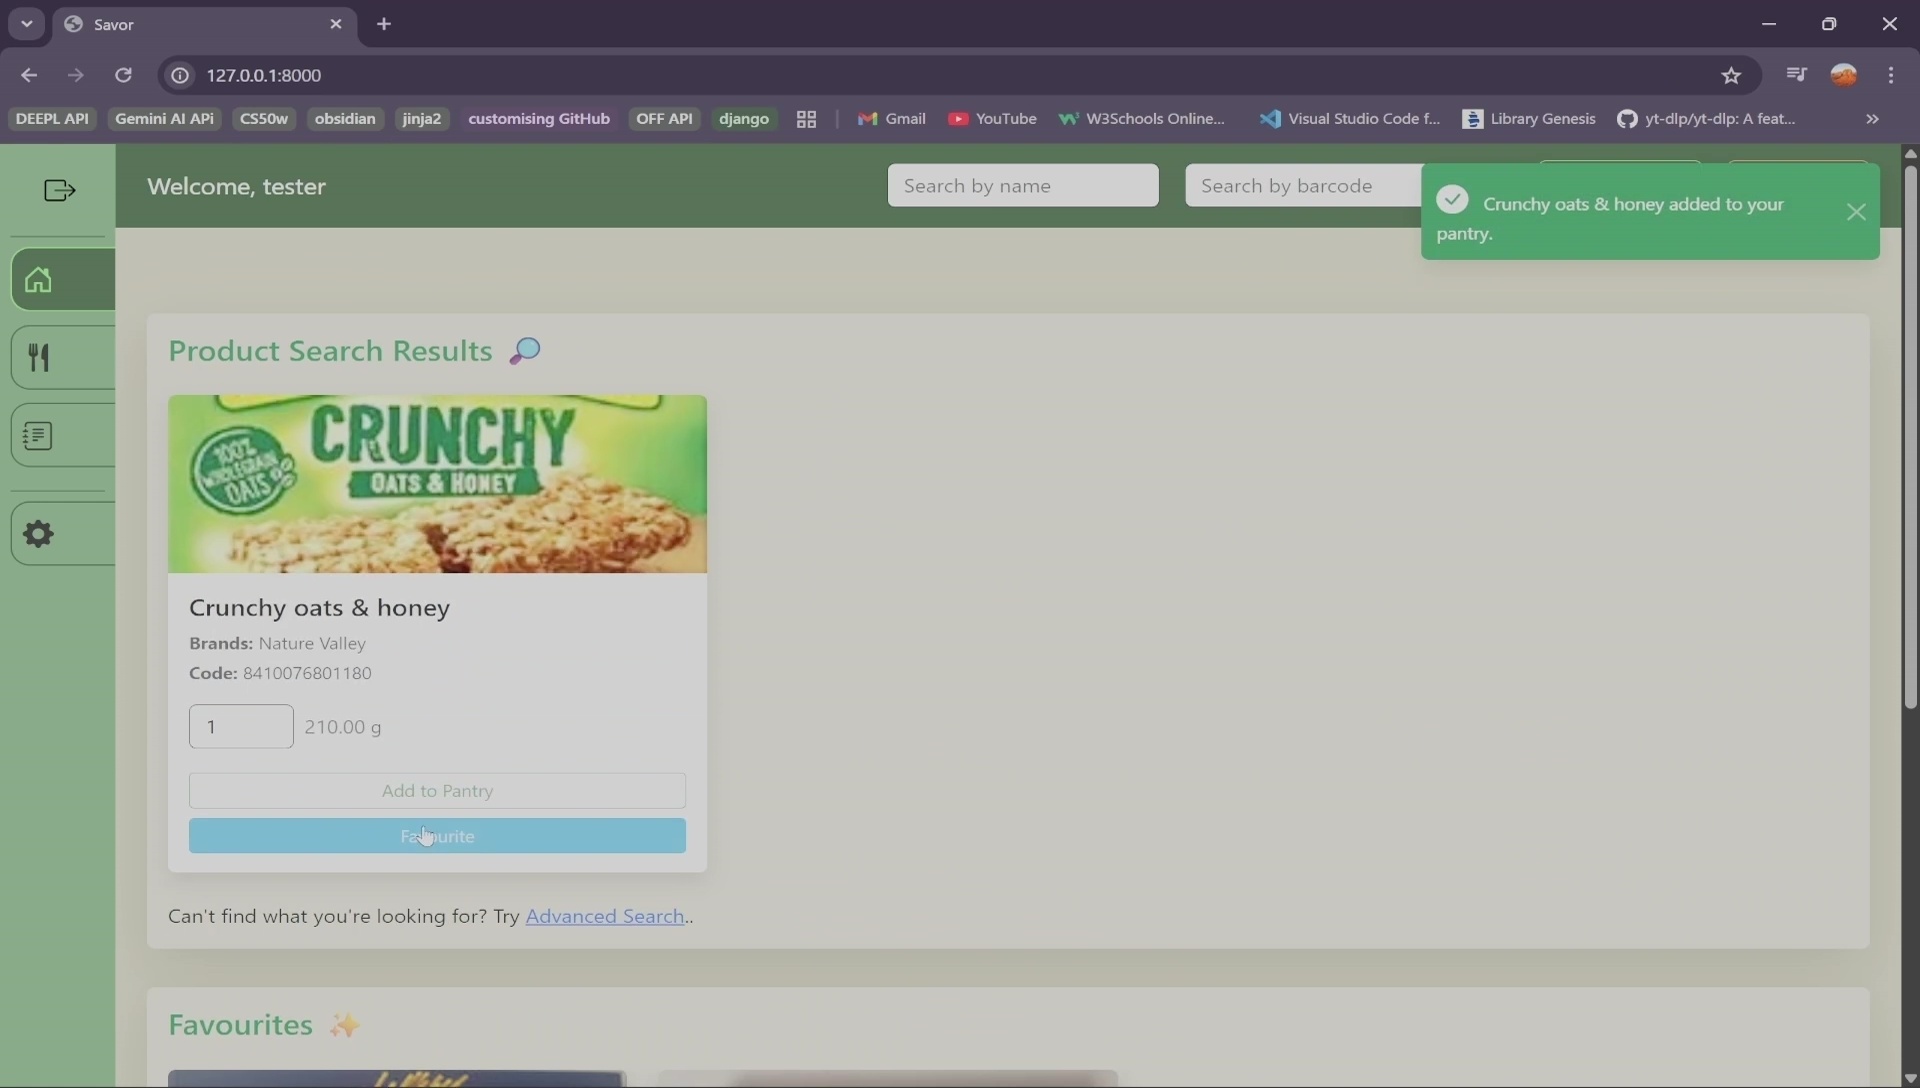Open the Advanced Search link
The image size is (1920, 1088).
(x=605, y=916)
